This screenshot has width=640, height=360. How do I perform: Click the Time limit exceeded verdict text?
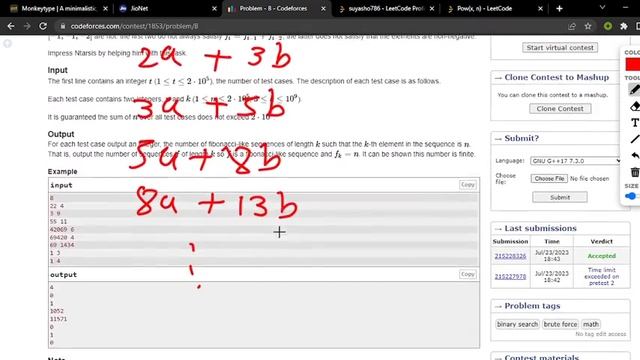point(602,276)
